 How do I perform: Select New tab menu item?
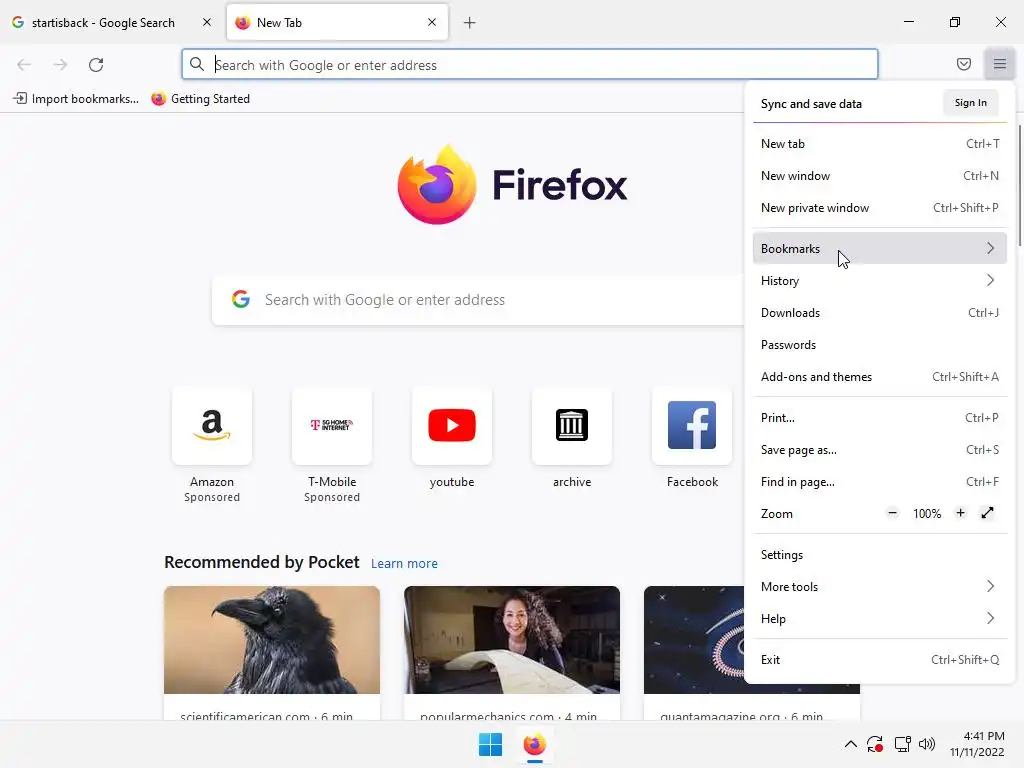879,144
